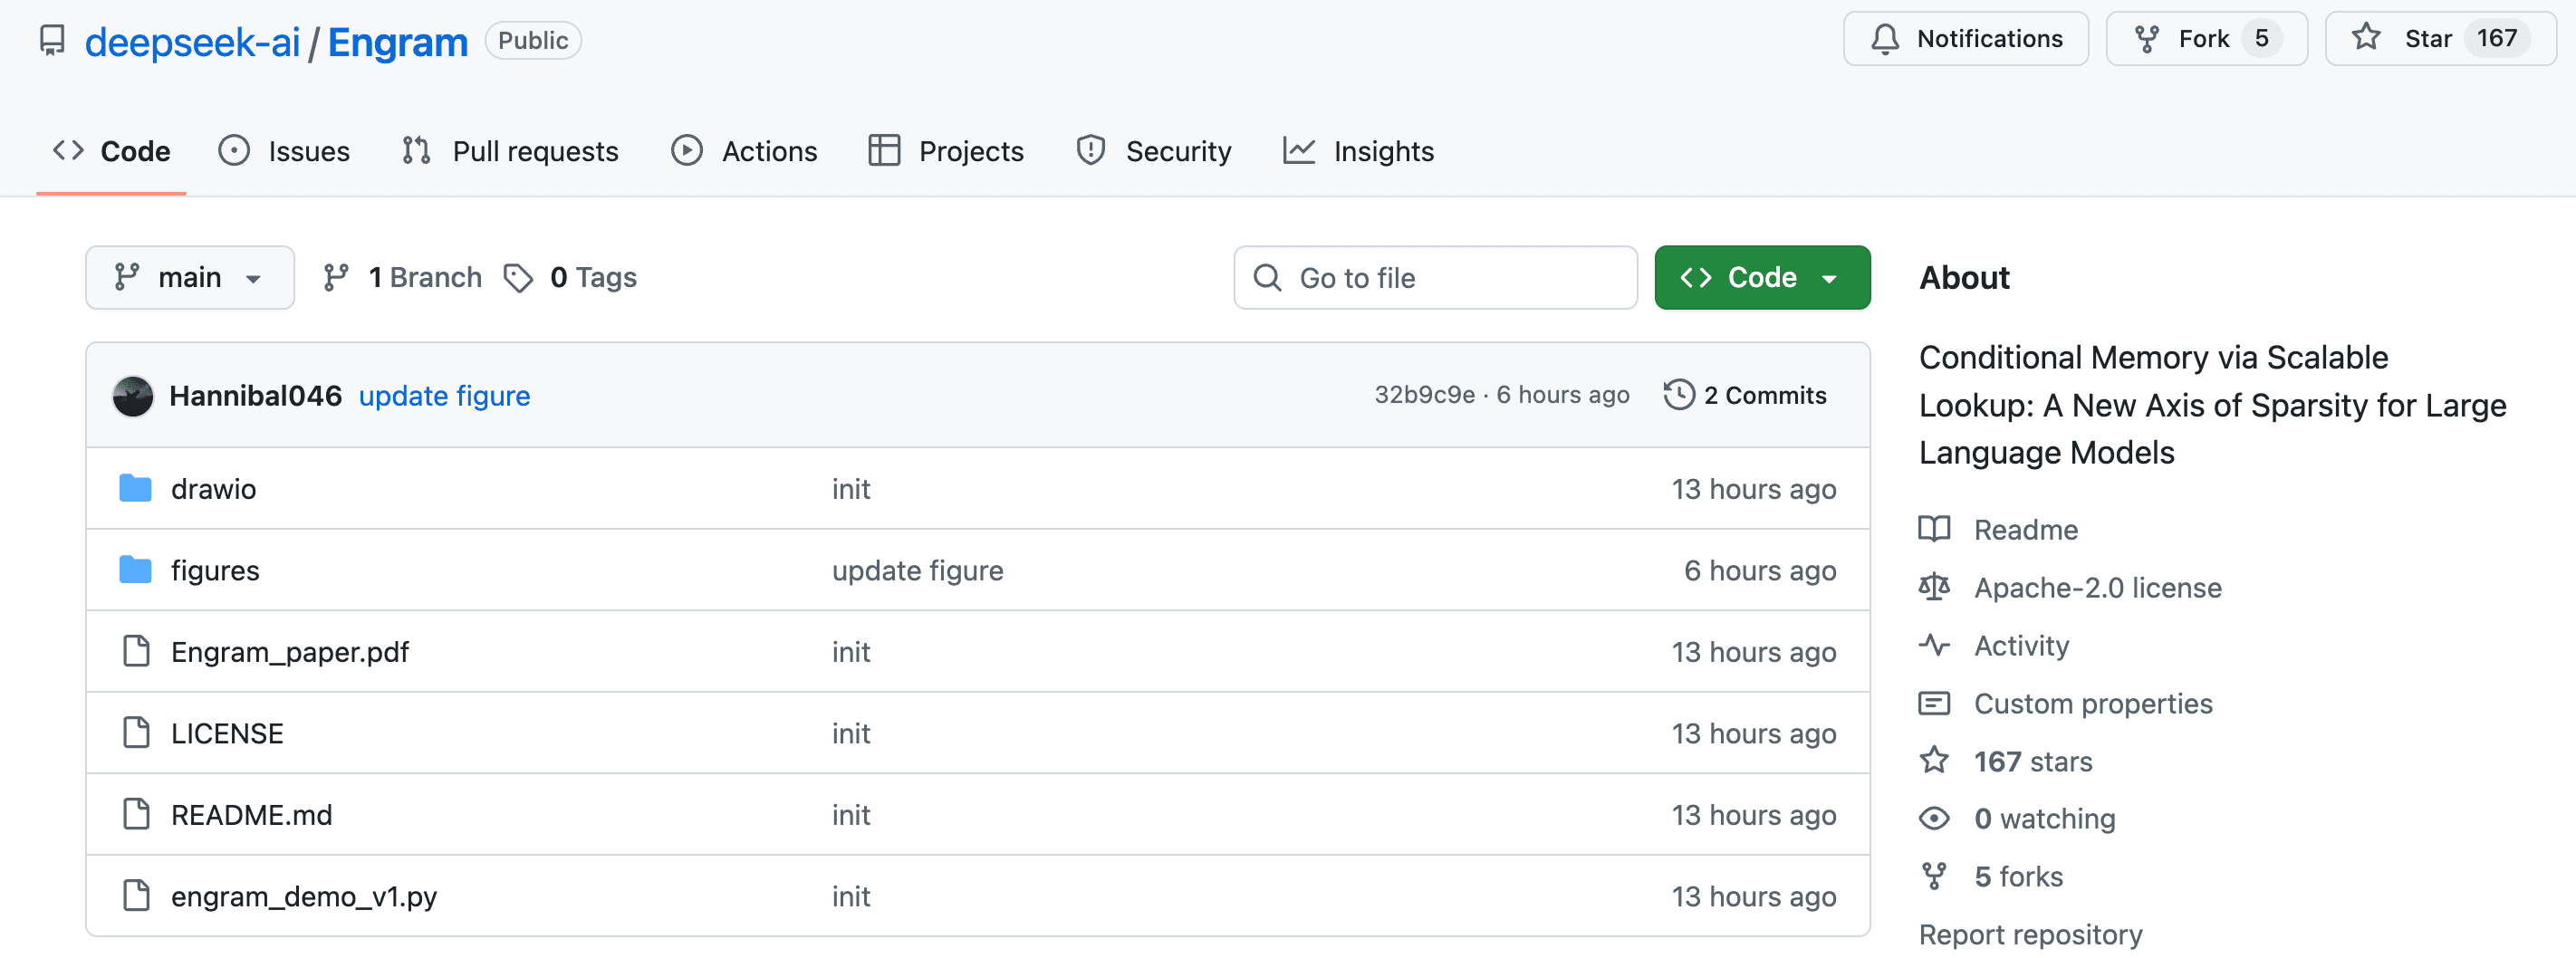Click the Notifications bell icon
This screenshot has height=958, width=2576.
pyautogui.click(x=1885, y=39)
